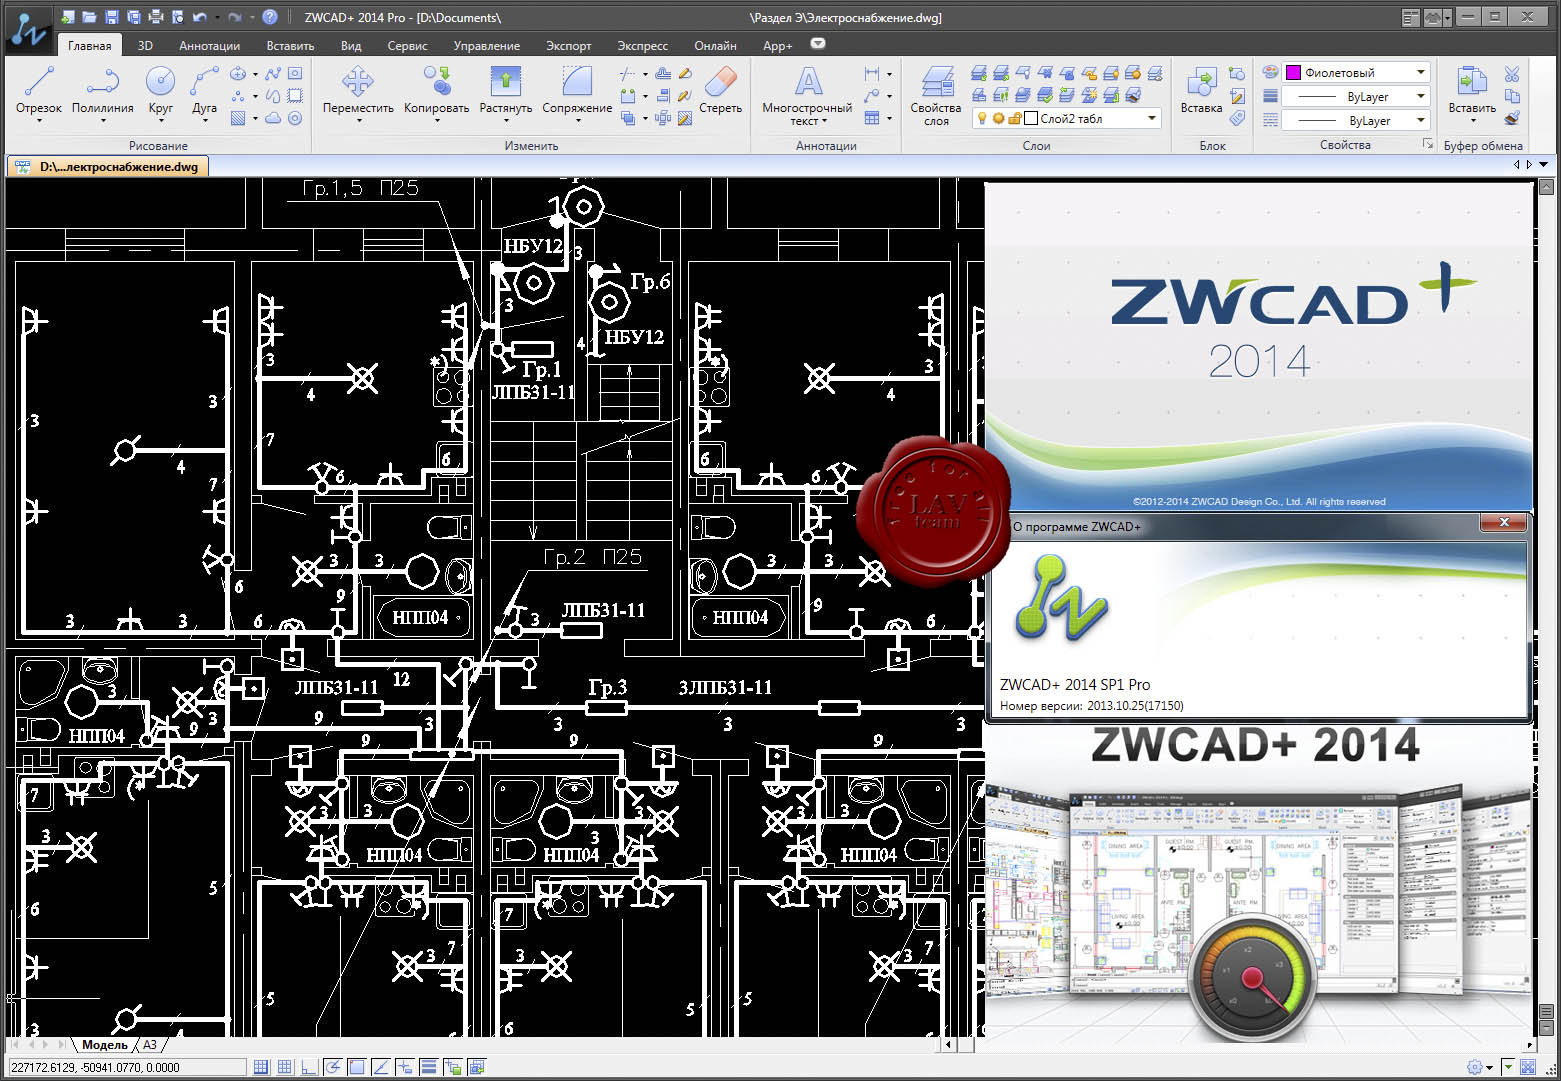Open the Фиолетовый color dropdown
This screenshot has width=1561, height=1081.
tap(1421, 72)
